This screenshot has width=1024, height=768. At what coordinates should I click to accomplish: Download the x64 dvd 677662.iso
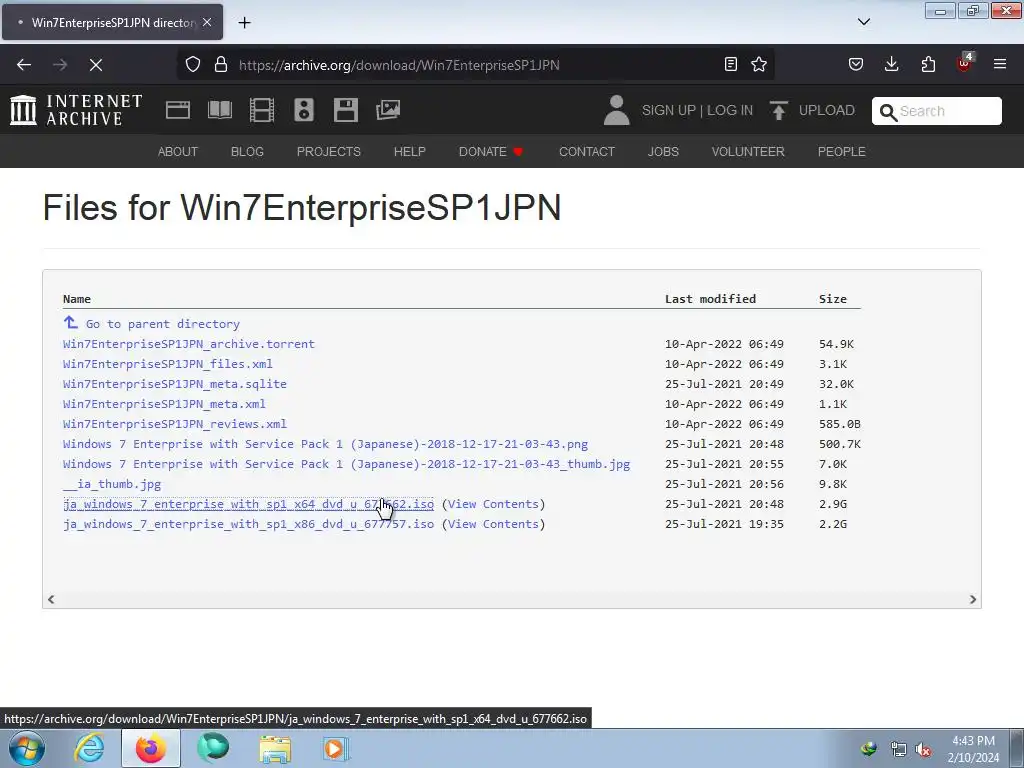coord(248,504)
